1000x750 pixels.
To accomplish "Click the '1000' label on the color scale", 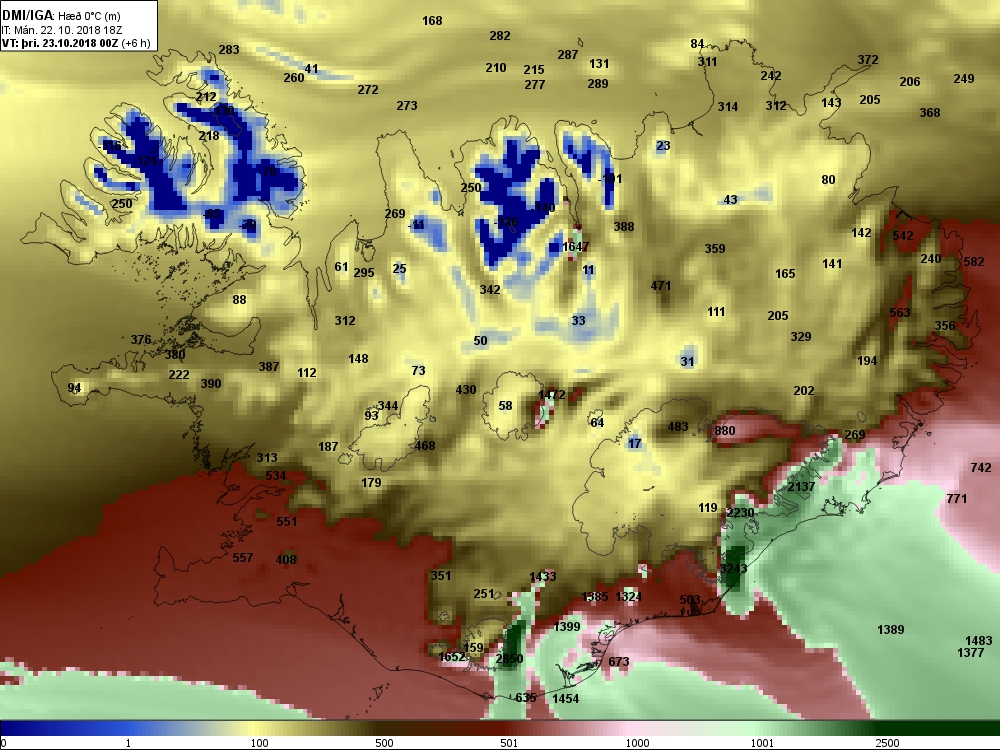I will coord(637,743).
